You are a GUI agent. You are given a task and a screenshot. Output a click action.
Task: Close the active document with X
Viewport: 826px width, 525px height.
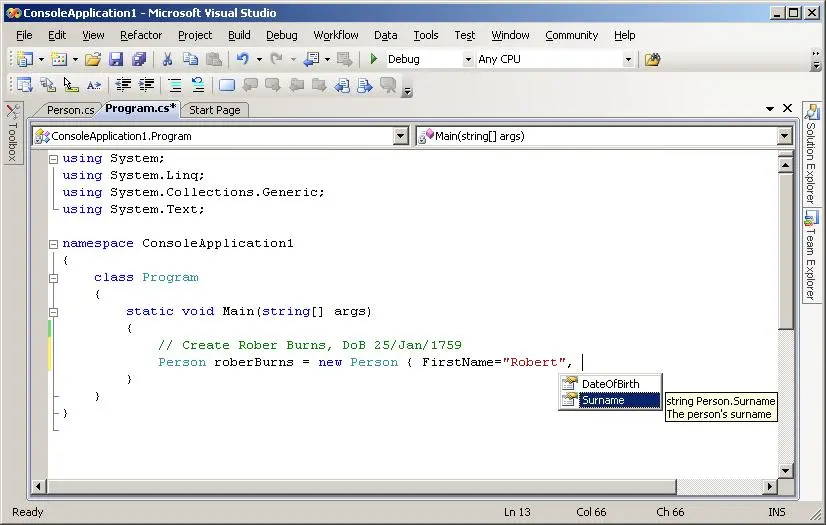(788, 108)
